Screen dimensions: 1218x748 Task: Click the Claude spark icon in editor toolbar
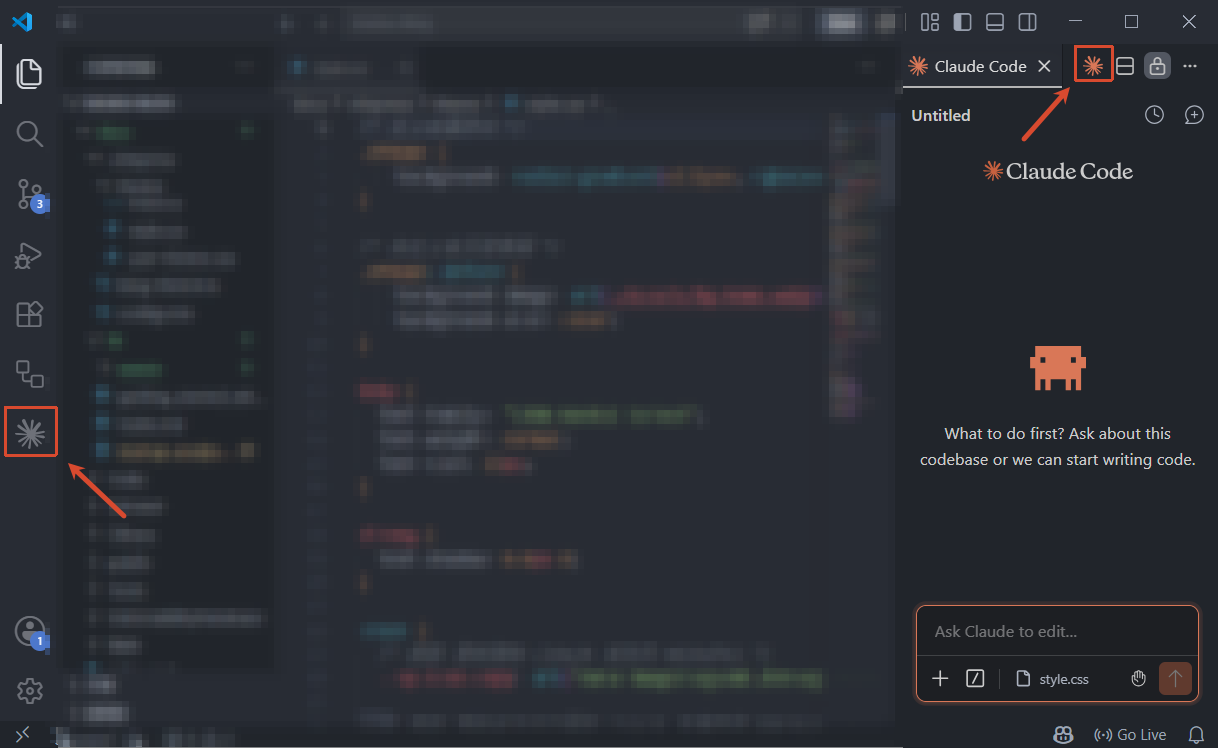[1093, 66]
